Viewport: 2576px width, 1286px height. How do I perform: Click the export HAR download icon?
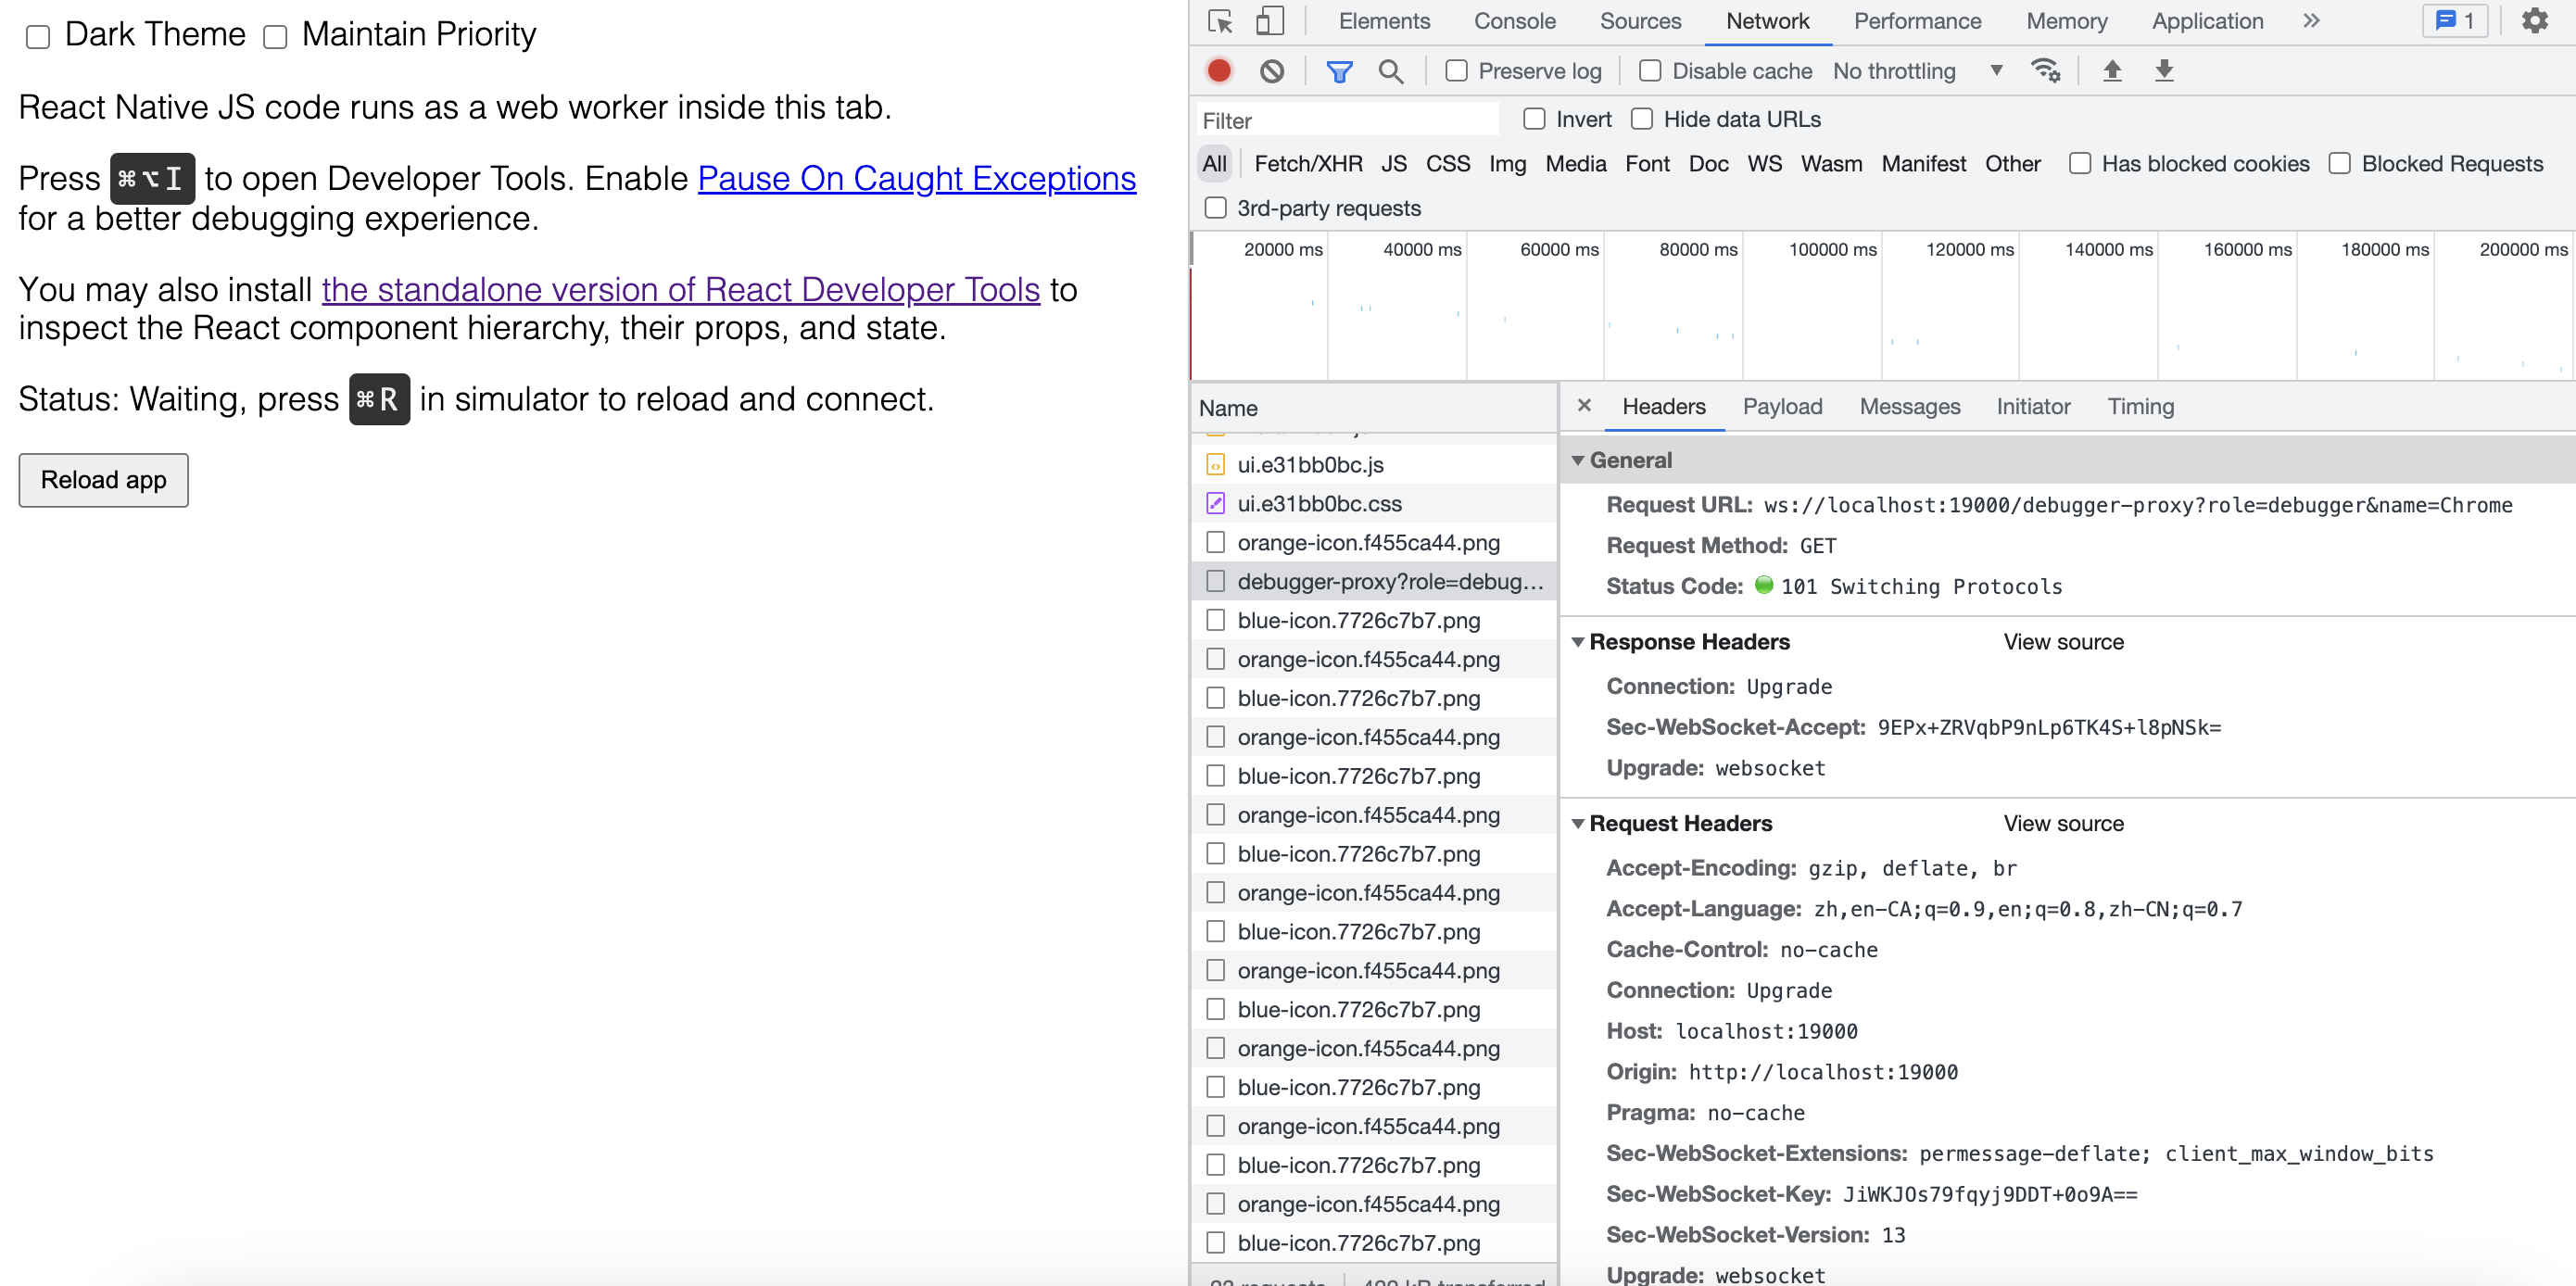pos(2164,71)
